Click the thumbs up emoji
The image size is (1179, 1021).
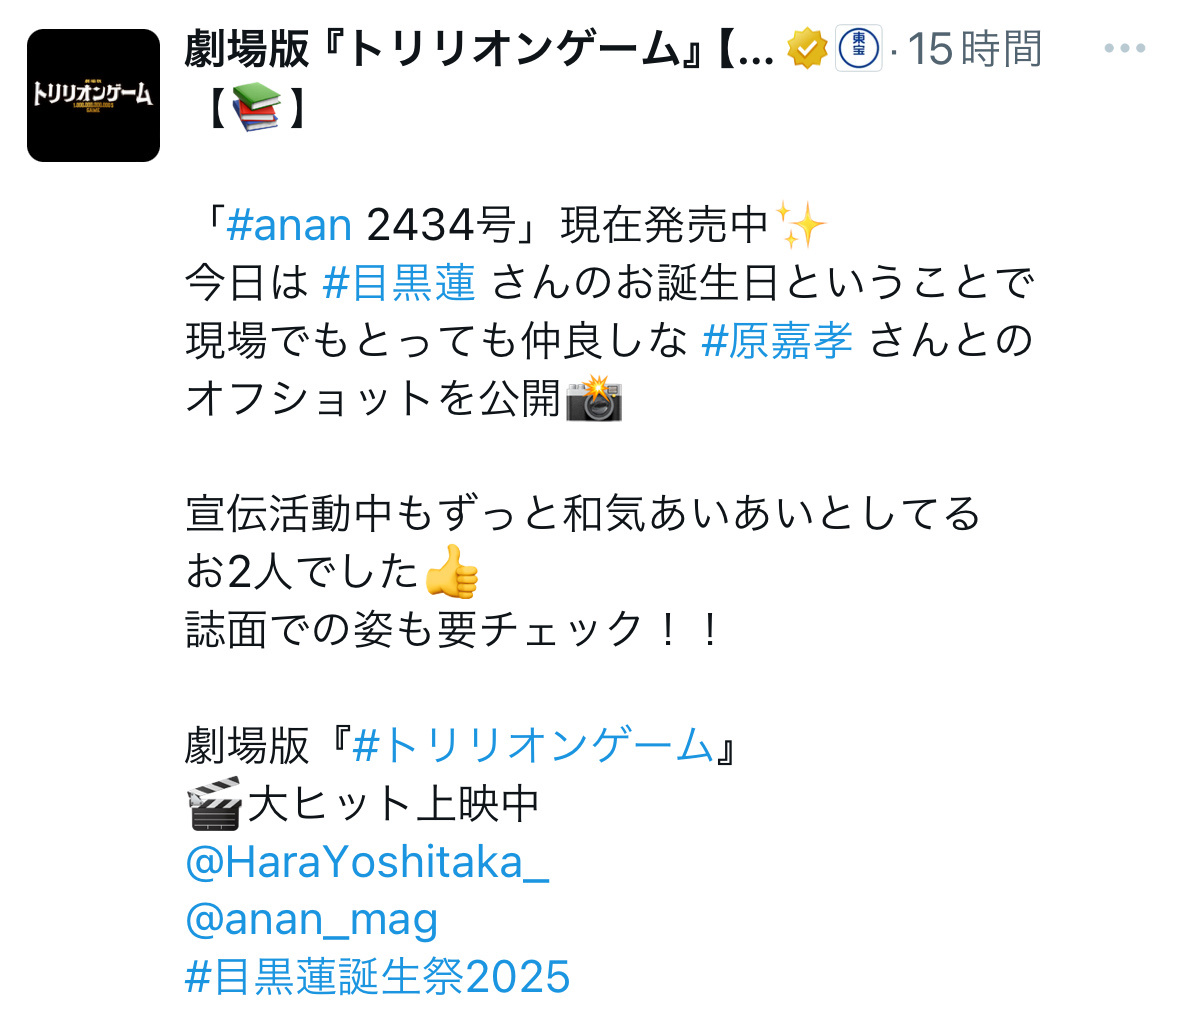click(x=451, y=571)
